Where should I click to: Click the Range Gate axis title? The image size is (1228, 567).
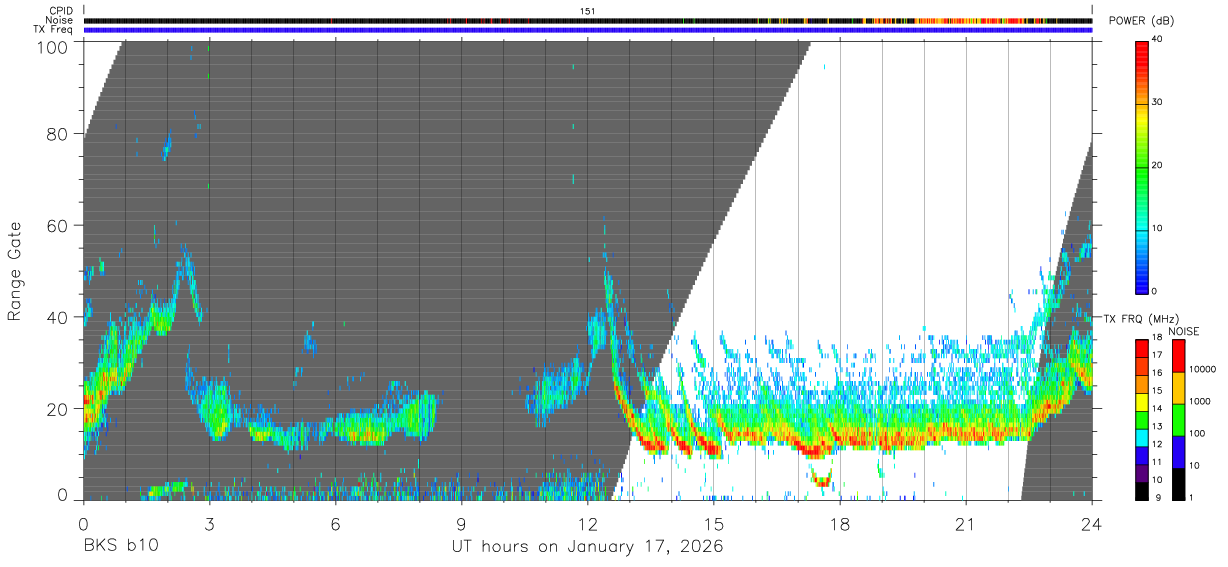pos(16,271)
